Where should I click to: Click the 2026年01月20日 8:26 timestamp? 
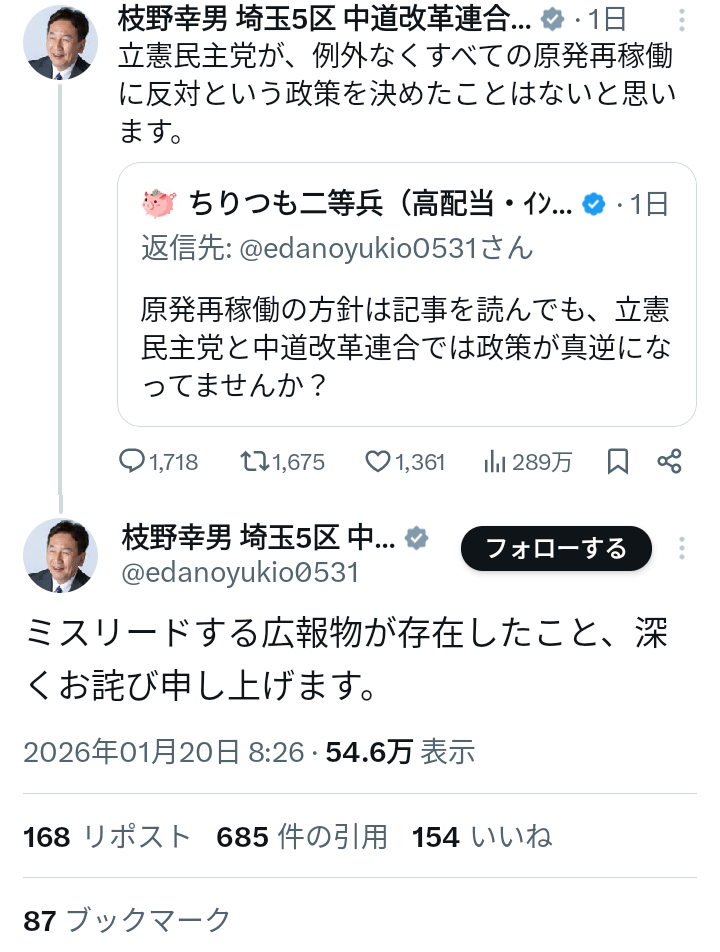(164, 752)
